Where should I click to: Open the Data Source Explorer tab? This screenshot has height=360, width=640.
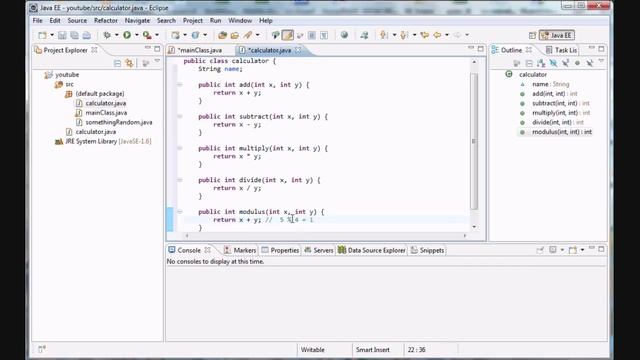pyautogui.click(x=371, y=250)
